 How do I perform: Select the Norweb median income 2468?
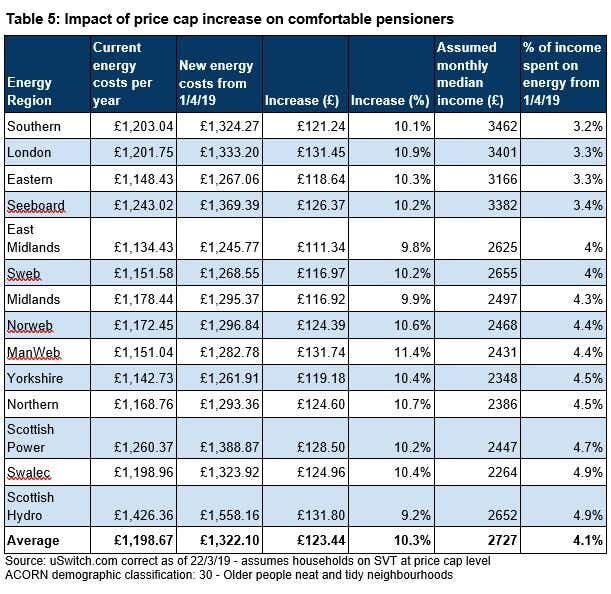click(x=477, y=325)
